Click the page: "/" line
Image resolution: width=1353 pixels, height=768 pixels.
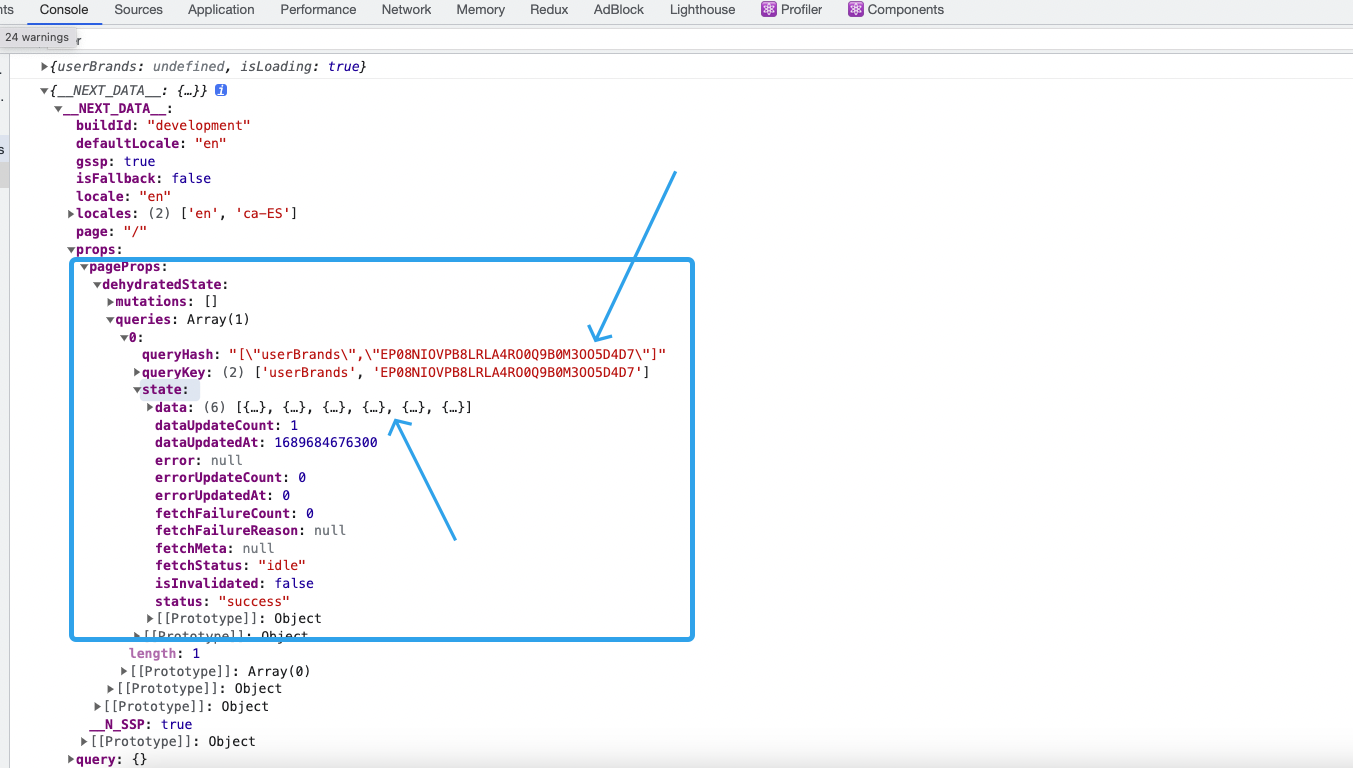pos(111,231)
